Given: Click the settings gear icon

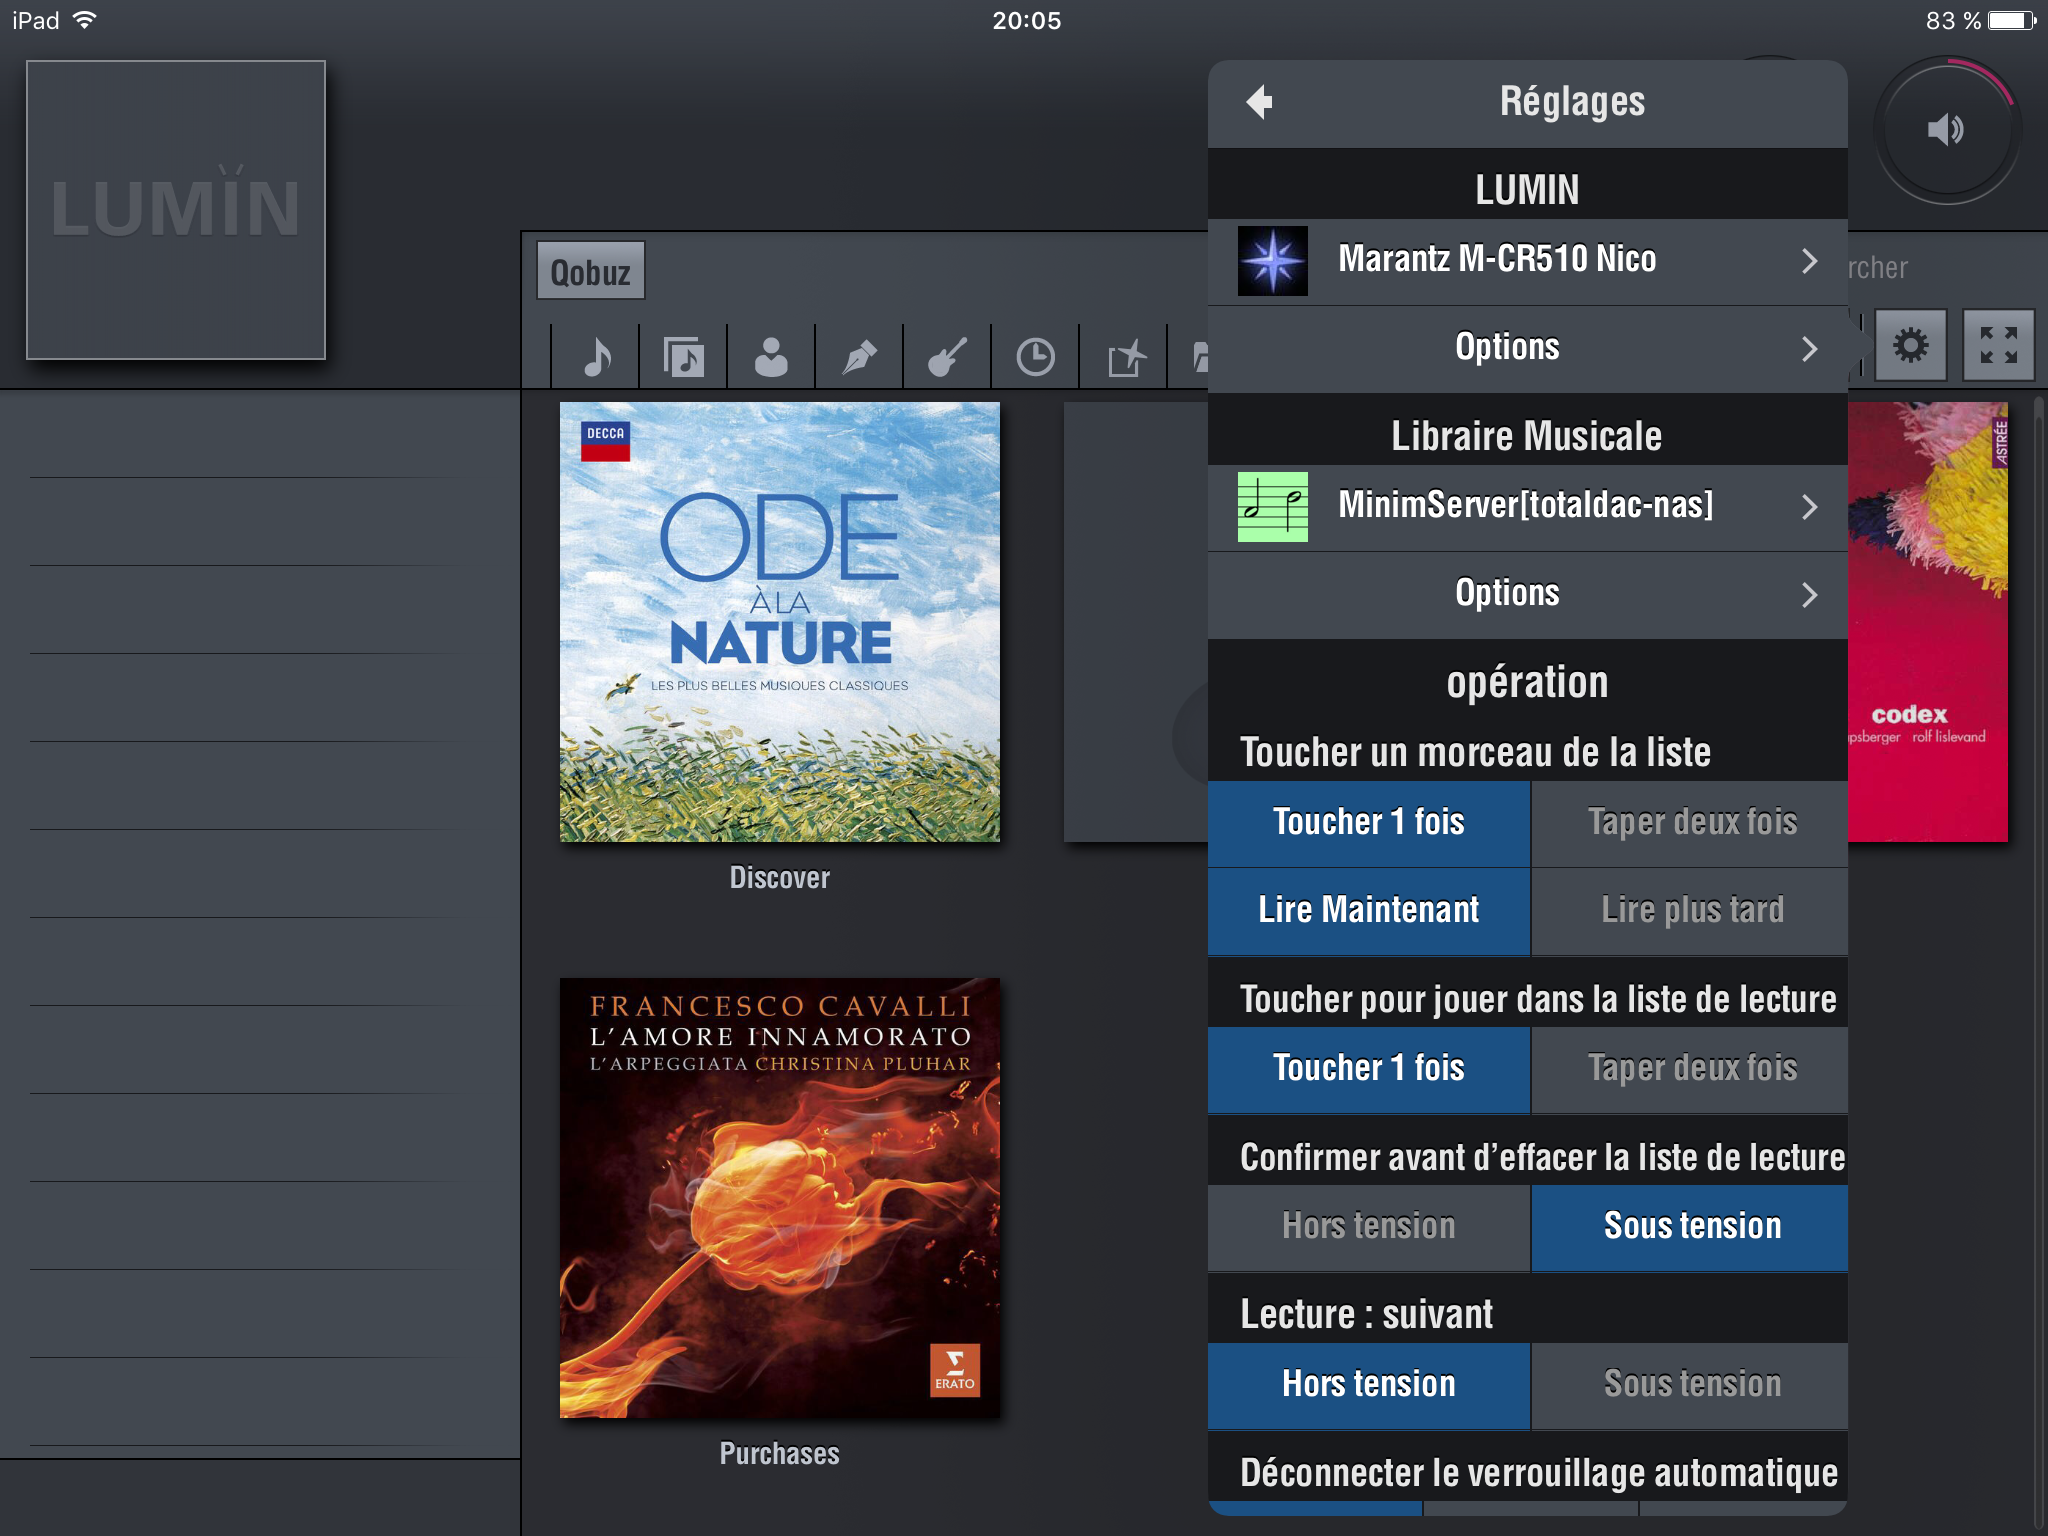Looking at the screenshot, I should click(x=1910, y=346).
